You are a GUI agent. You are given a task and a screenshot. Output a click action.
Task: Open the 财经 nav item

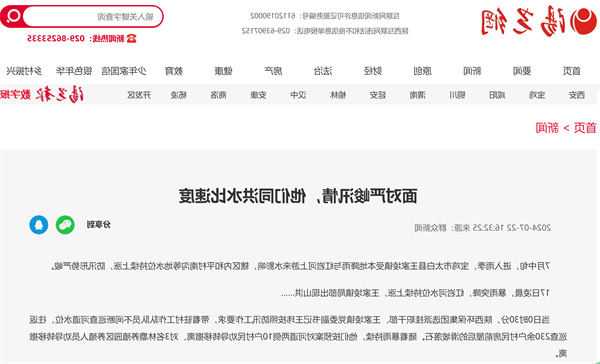pyautogui.click(x=373, y=71)
